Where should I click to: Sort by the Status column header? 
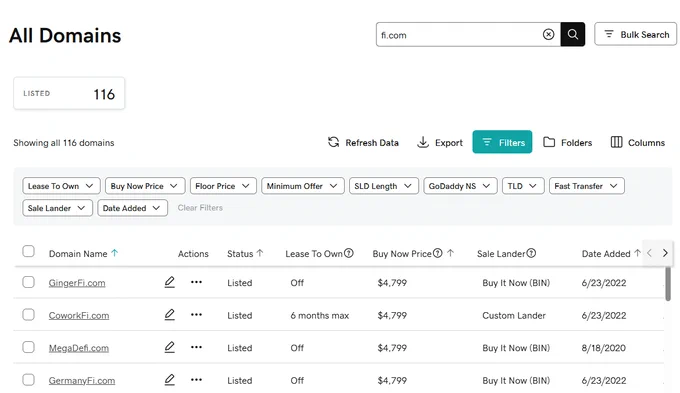pos(245,253)
